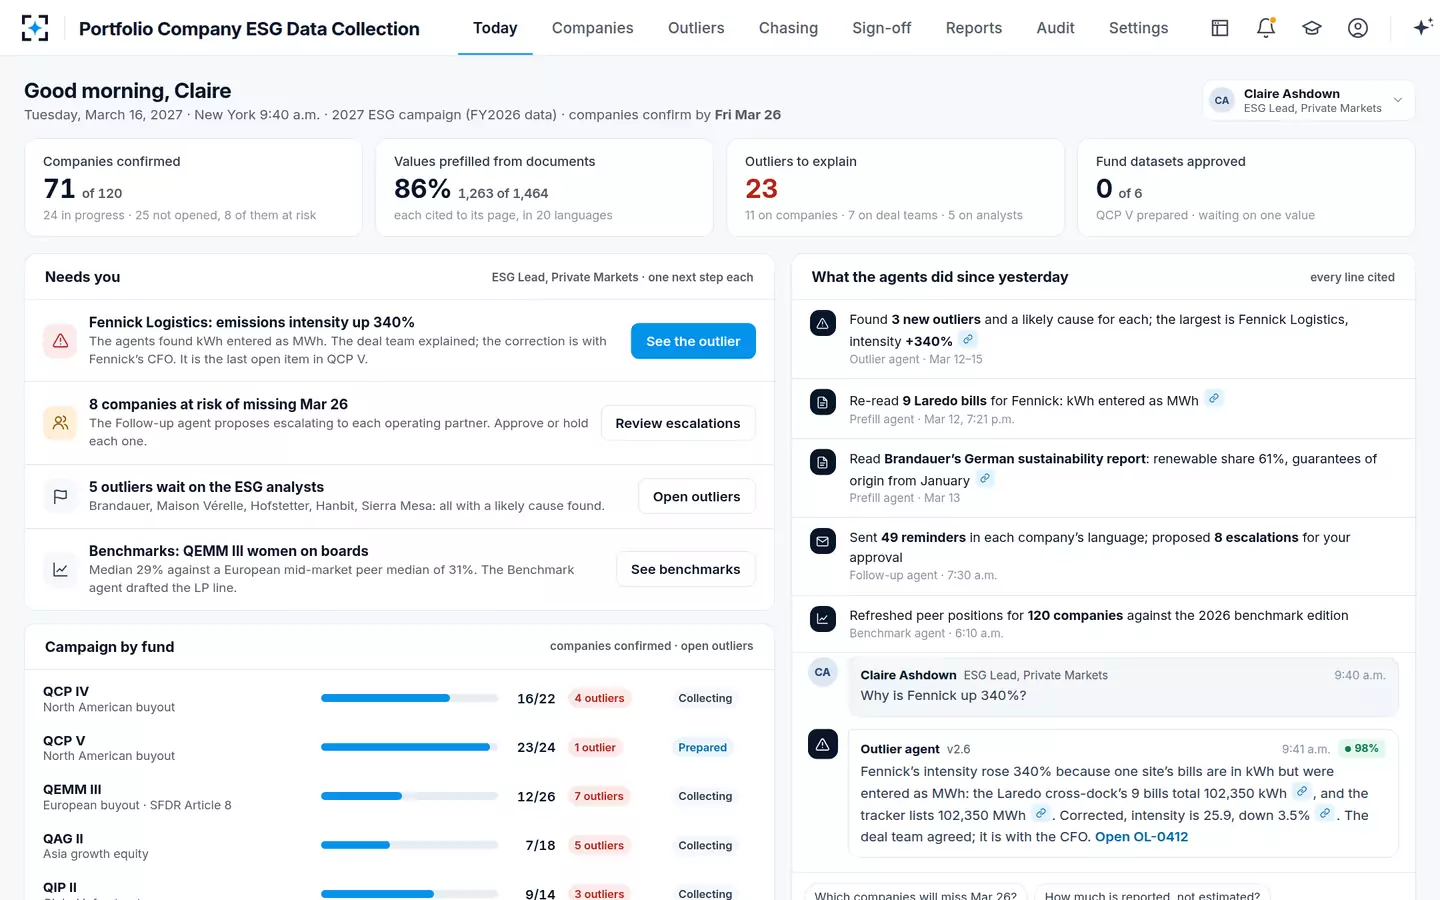This screenshot has width=1440, height=900.
Task: Click Review escalations button
Action: click(678, 423)
